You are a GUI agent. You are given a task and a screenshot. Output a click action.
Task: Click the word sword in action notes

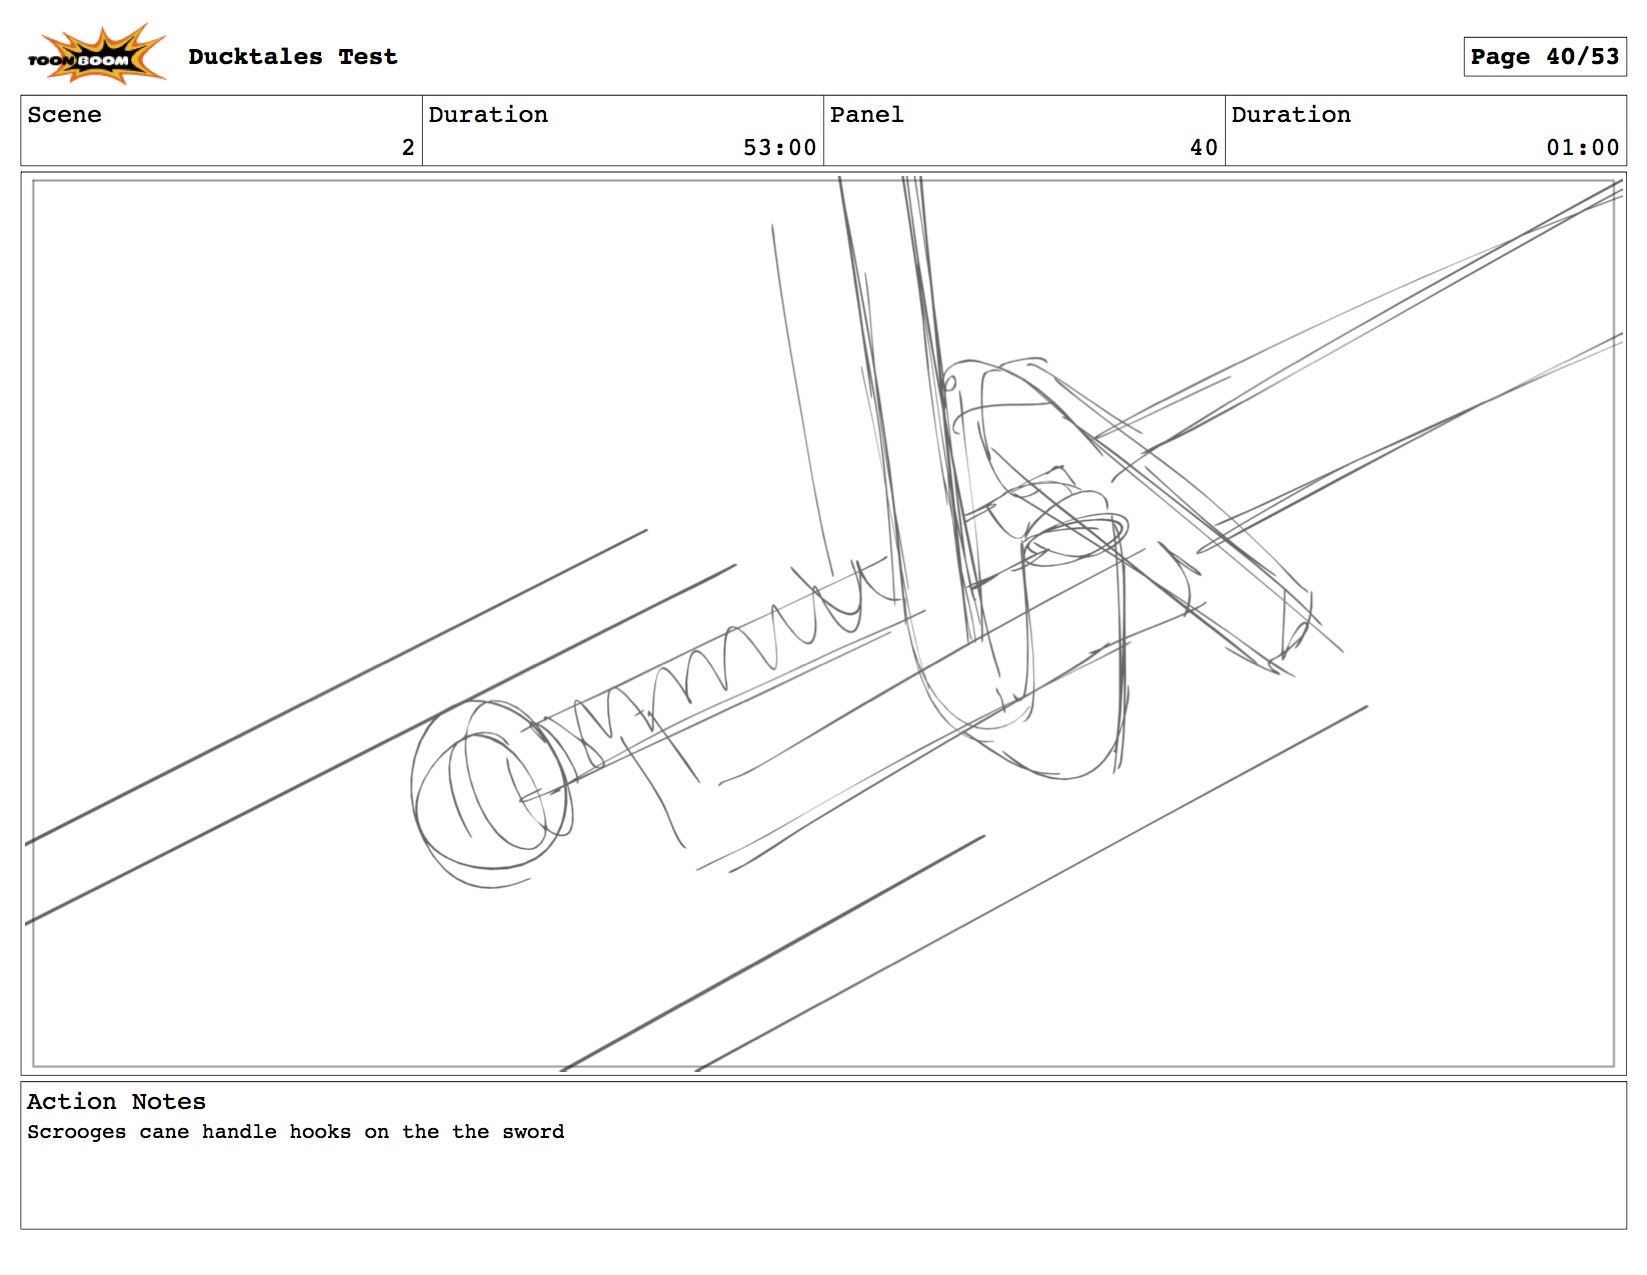tap(533, 1132)
